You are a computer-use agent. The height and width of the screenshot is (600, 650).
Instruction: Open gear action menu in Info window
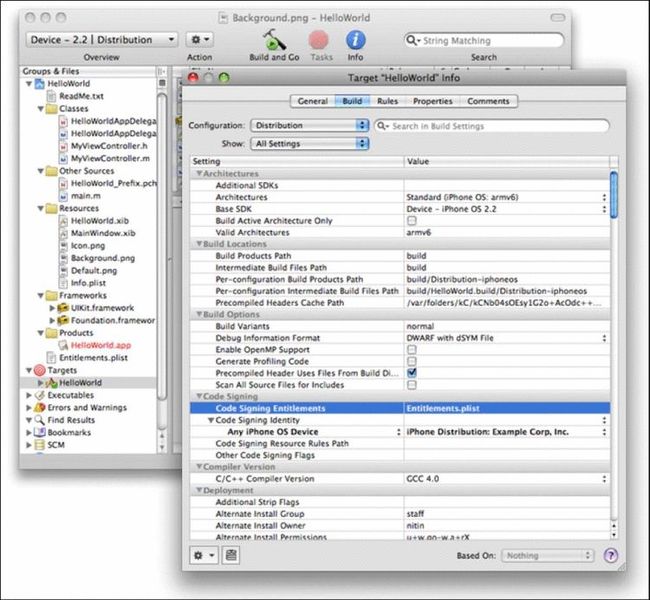[204, 555]
